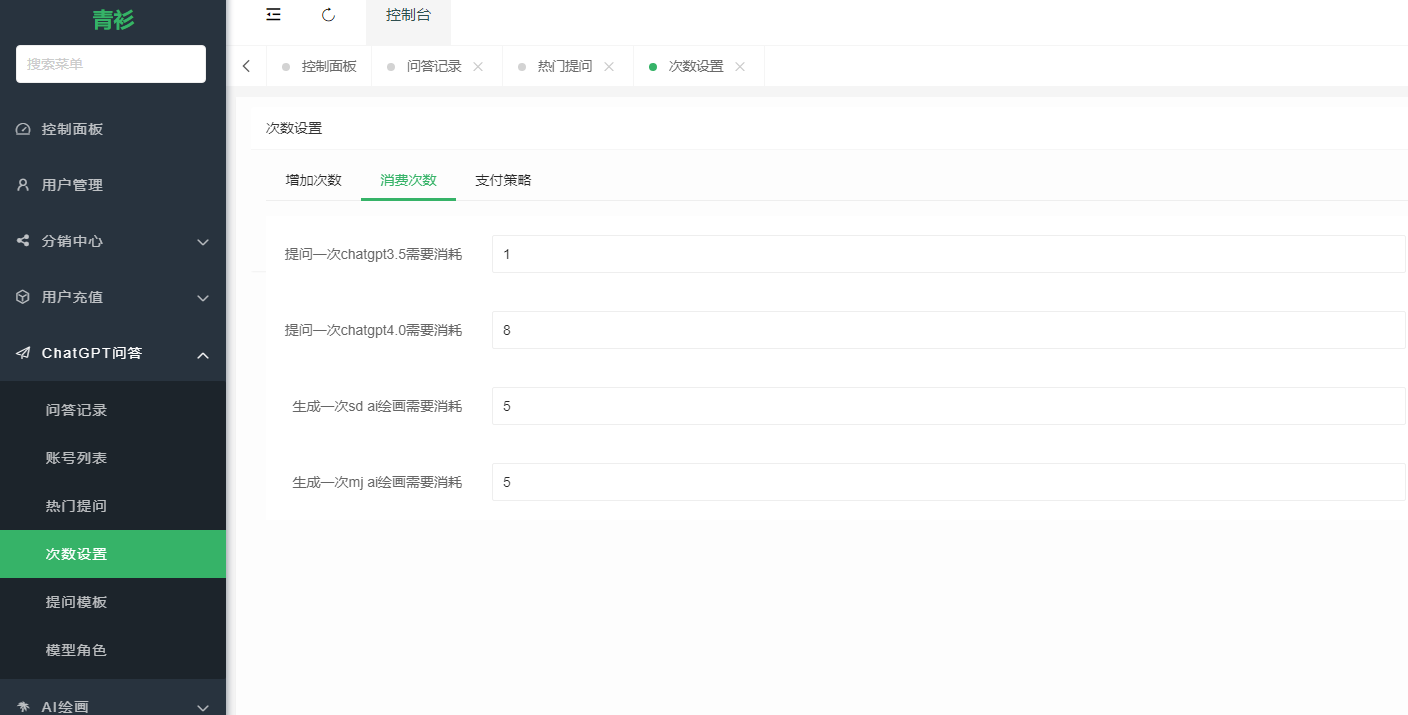The image size is (1408, 715).
Task: Click the 分销中心 share icon
Action: pyautogui.click(x=23, y=241)
